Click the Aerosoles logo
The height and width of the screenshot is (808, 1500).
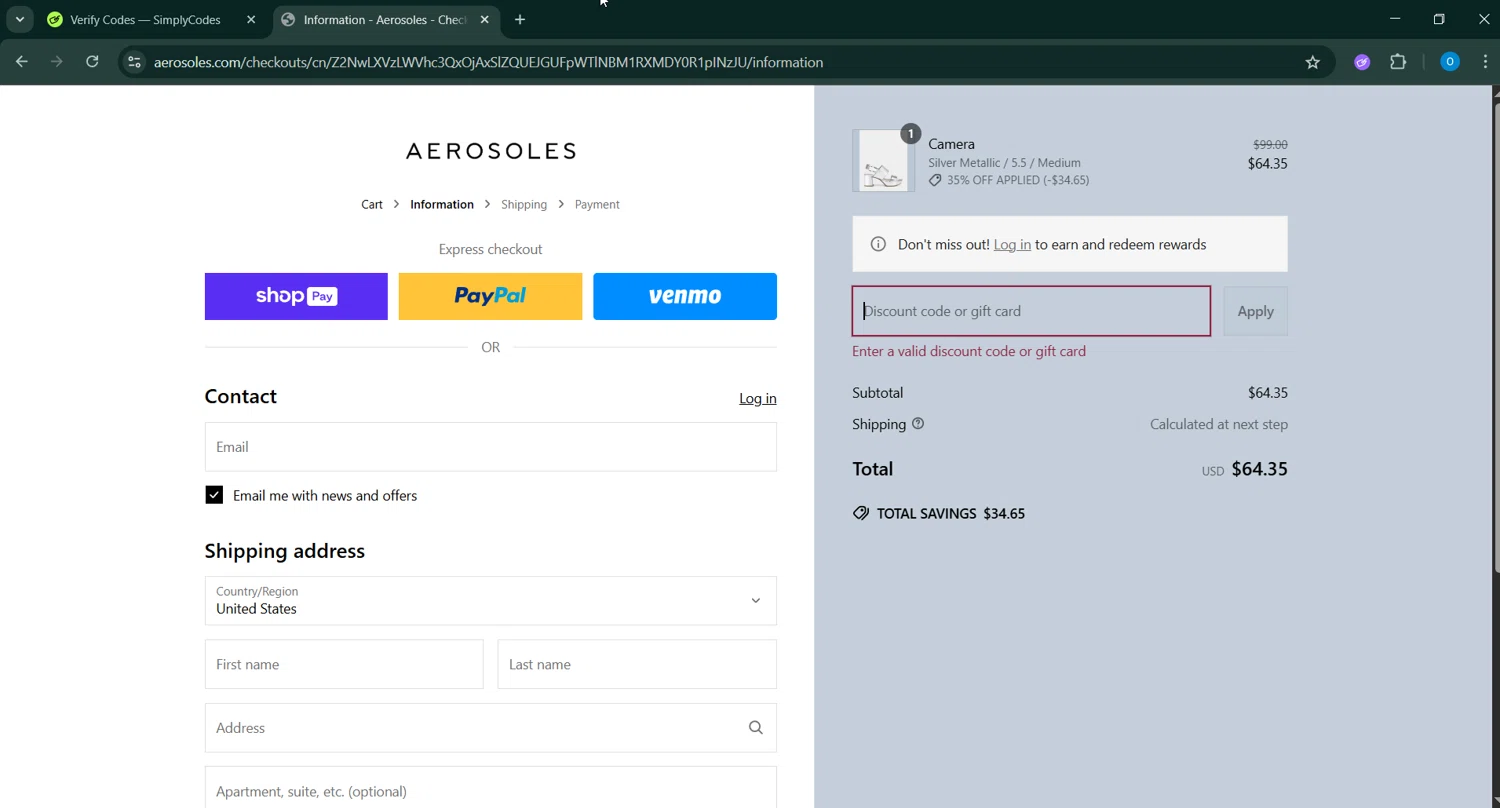tap(490, 151)
